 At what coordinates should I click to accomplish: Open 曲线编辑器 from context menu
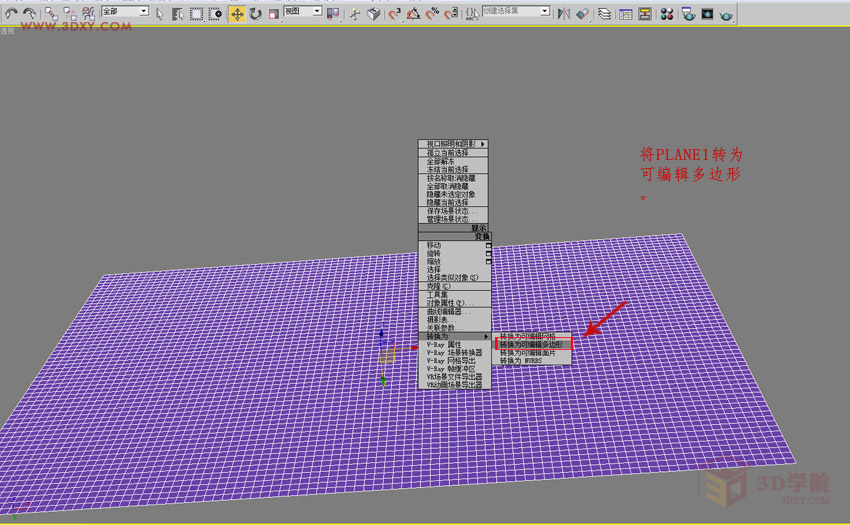tap(455, 312)
